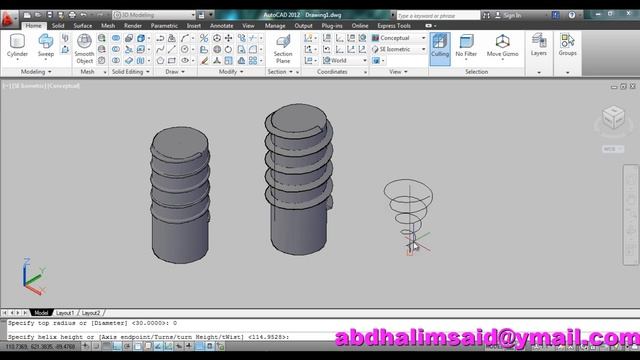Select the Array tool in Modify panel
640x360 pixels.
tap(253, 60)
